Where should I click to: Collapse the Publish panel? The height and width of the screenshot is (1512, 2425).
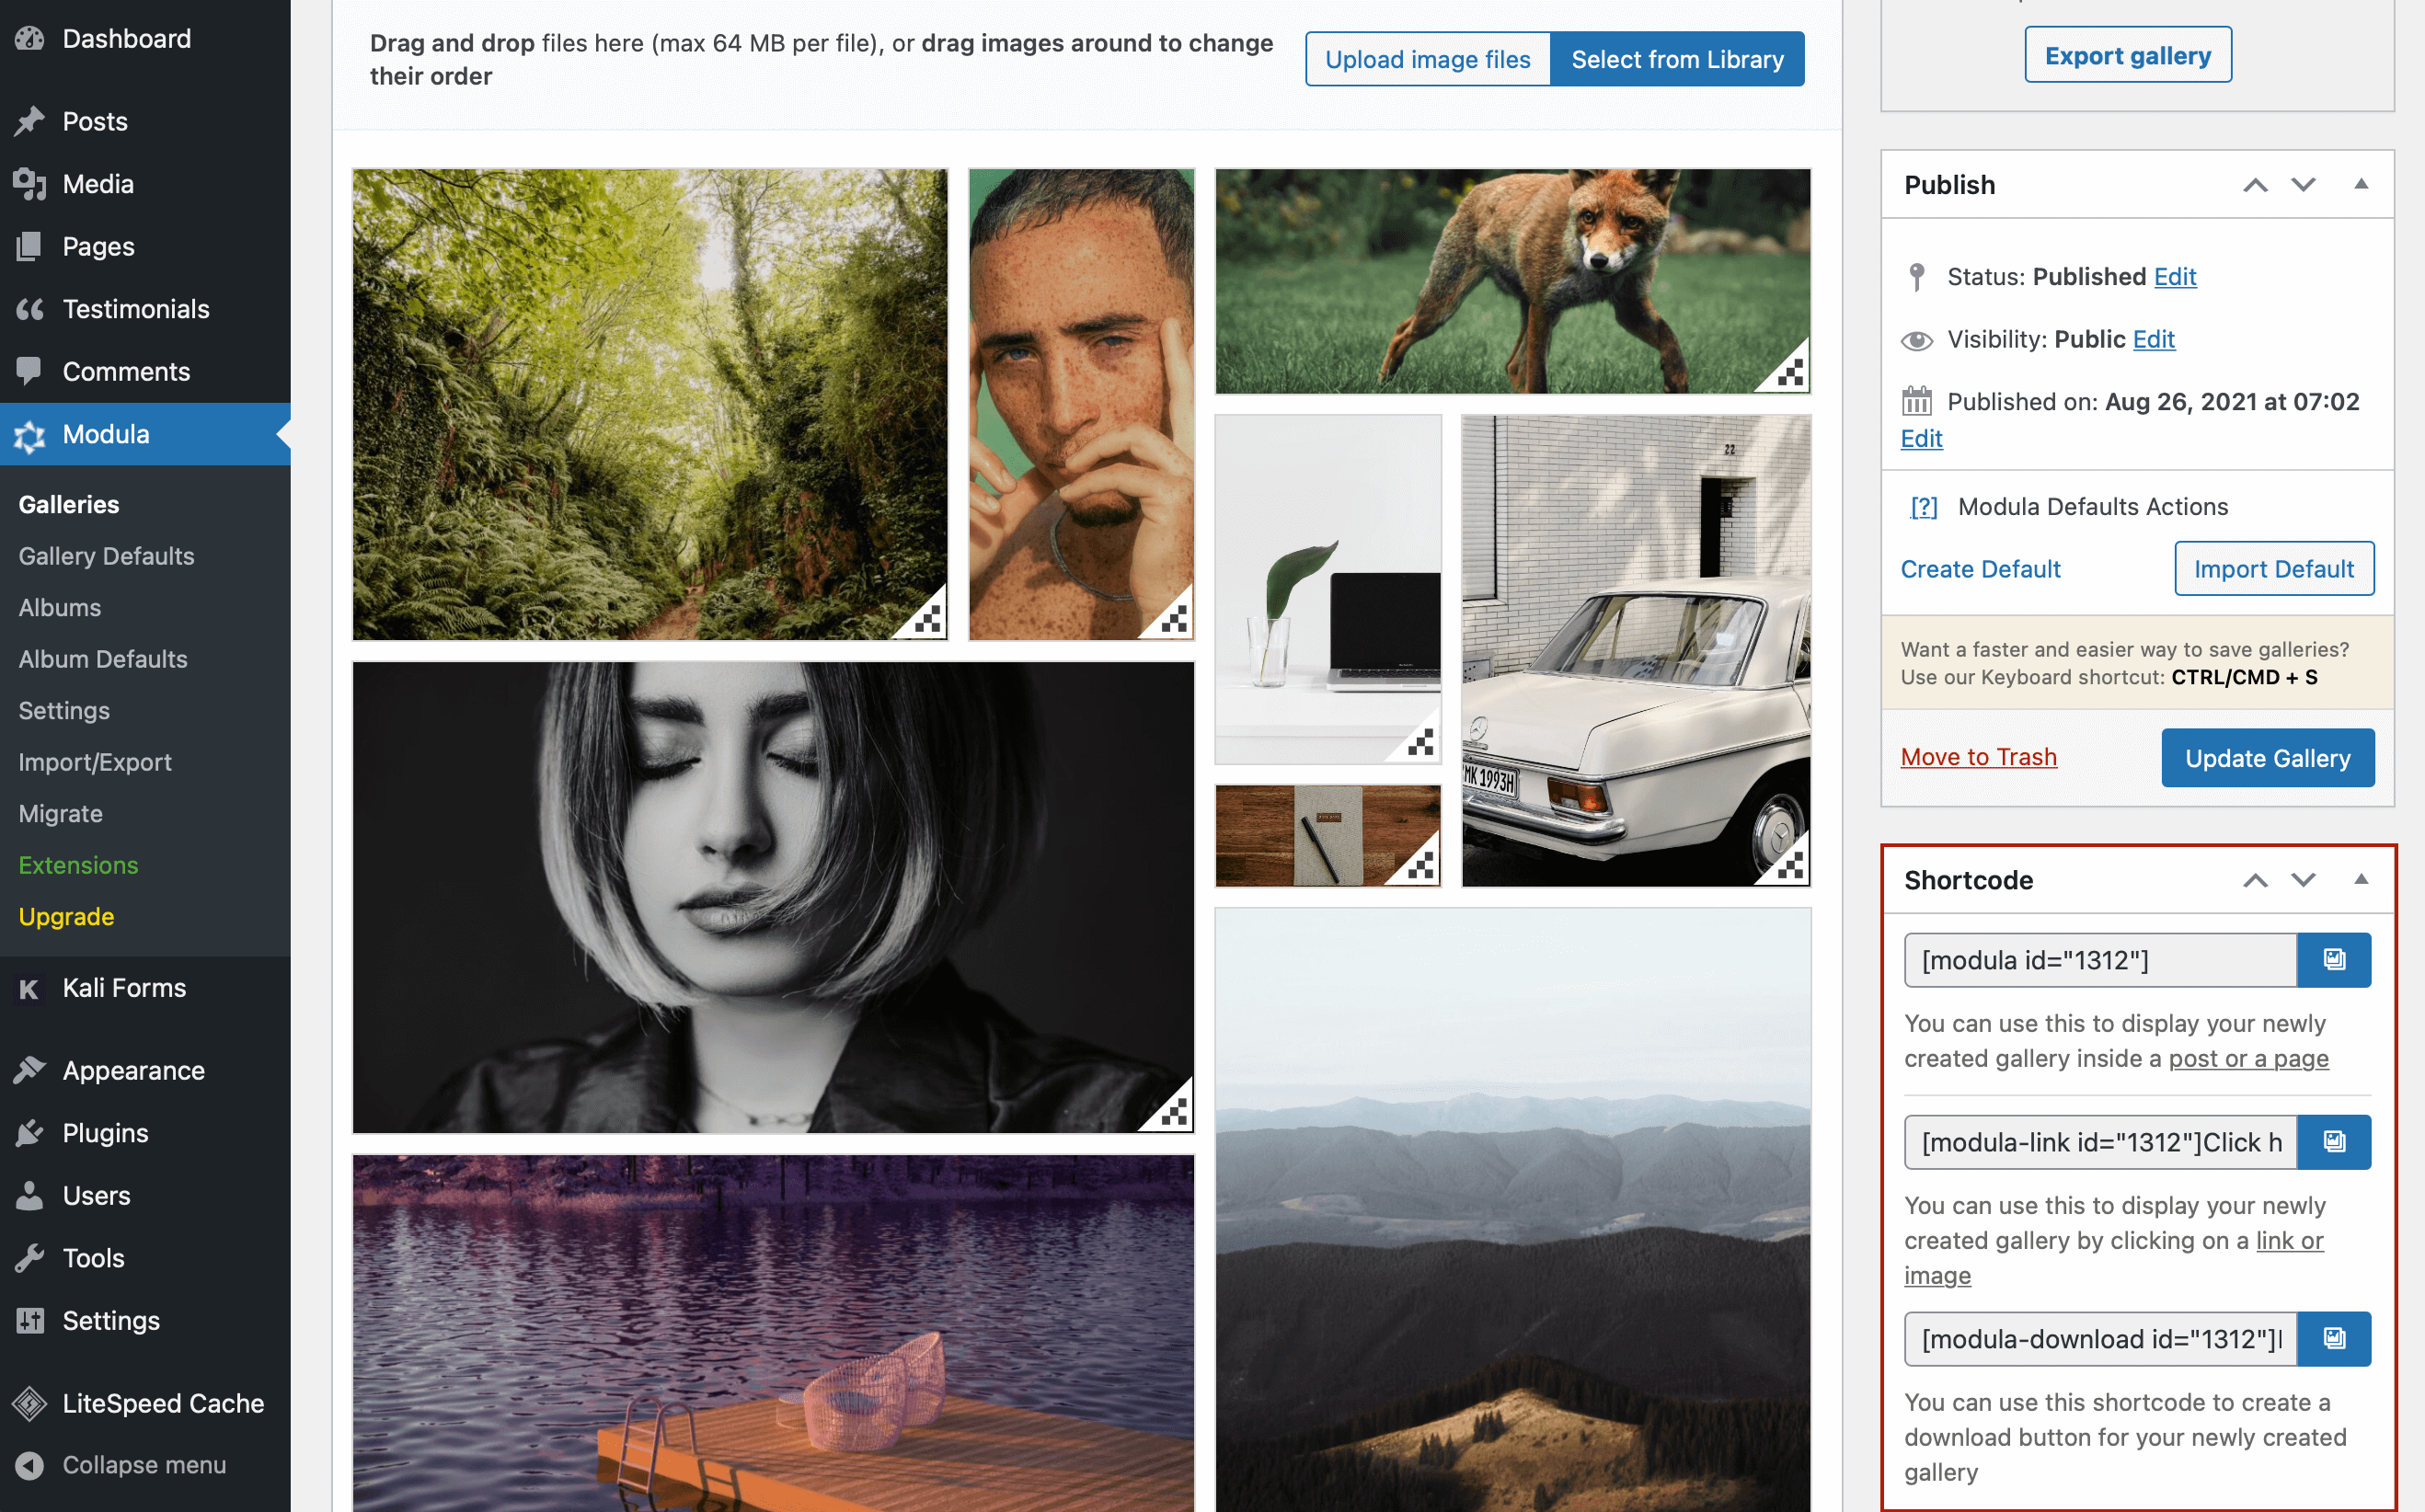pos(2361,184)
